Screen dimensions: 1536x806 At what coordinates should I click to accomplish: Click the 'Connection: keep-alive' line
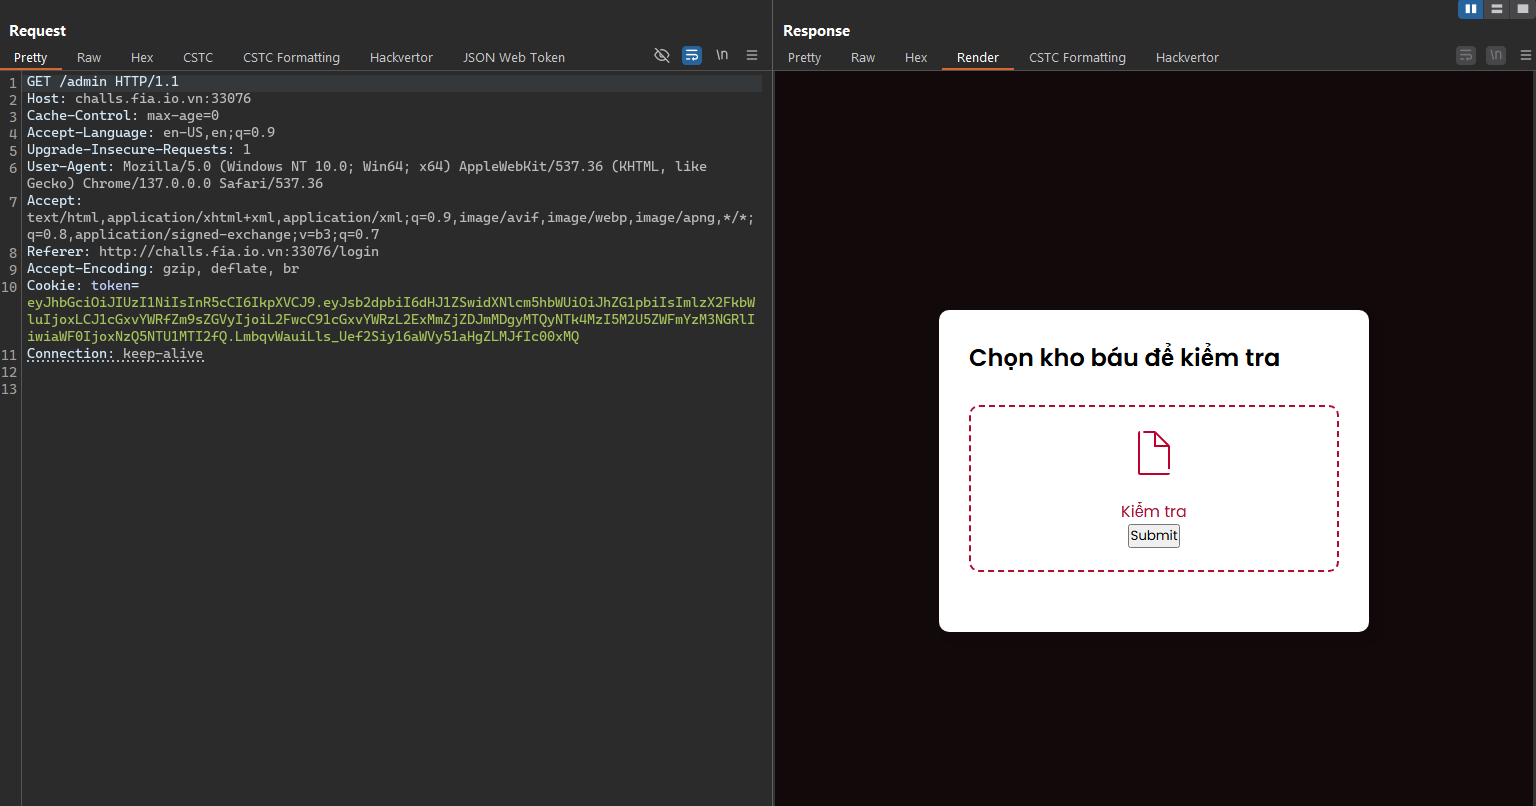pos(115,353)
